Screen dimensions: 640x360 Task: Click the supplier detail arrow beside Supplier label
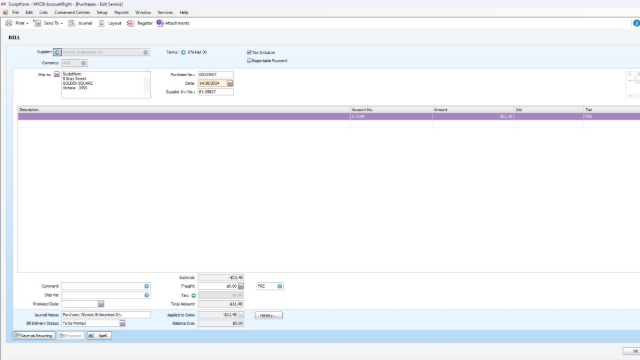[57, 52]
